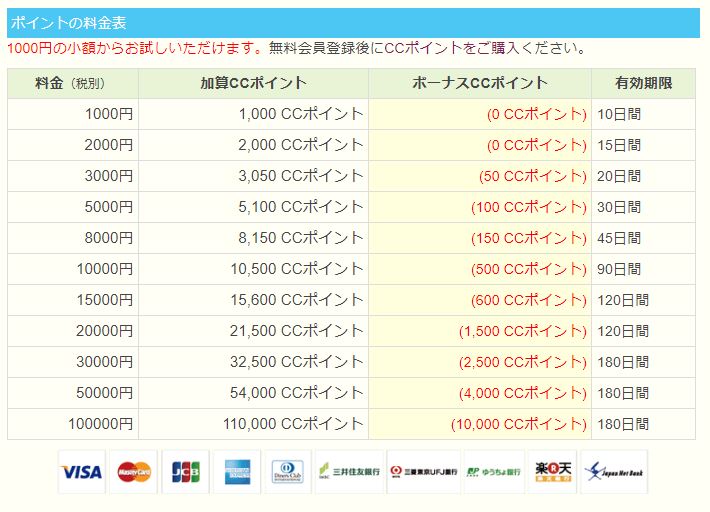
Task: Select the 加算CCポイント column header
Action: point(253,84)
